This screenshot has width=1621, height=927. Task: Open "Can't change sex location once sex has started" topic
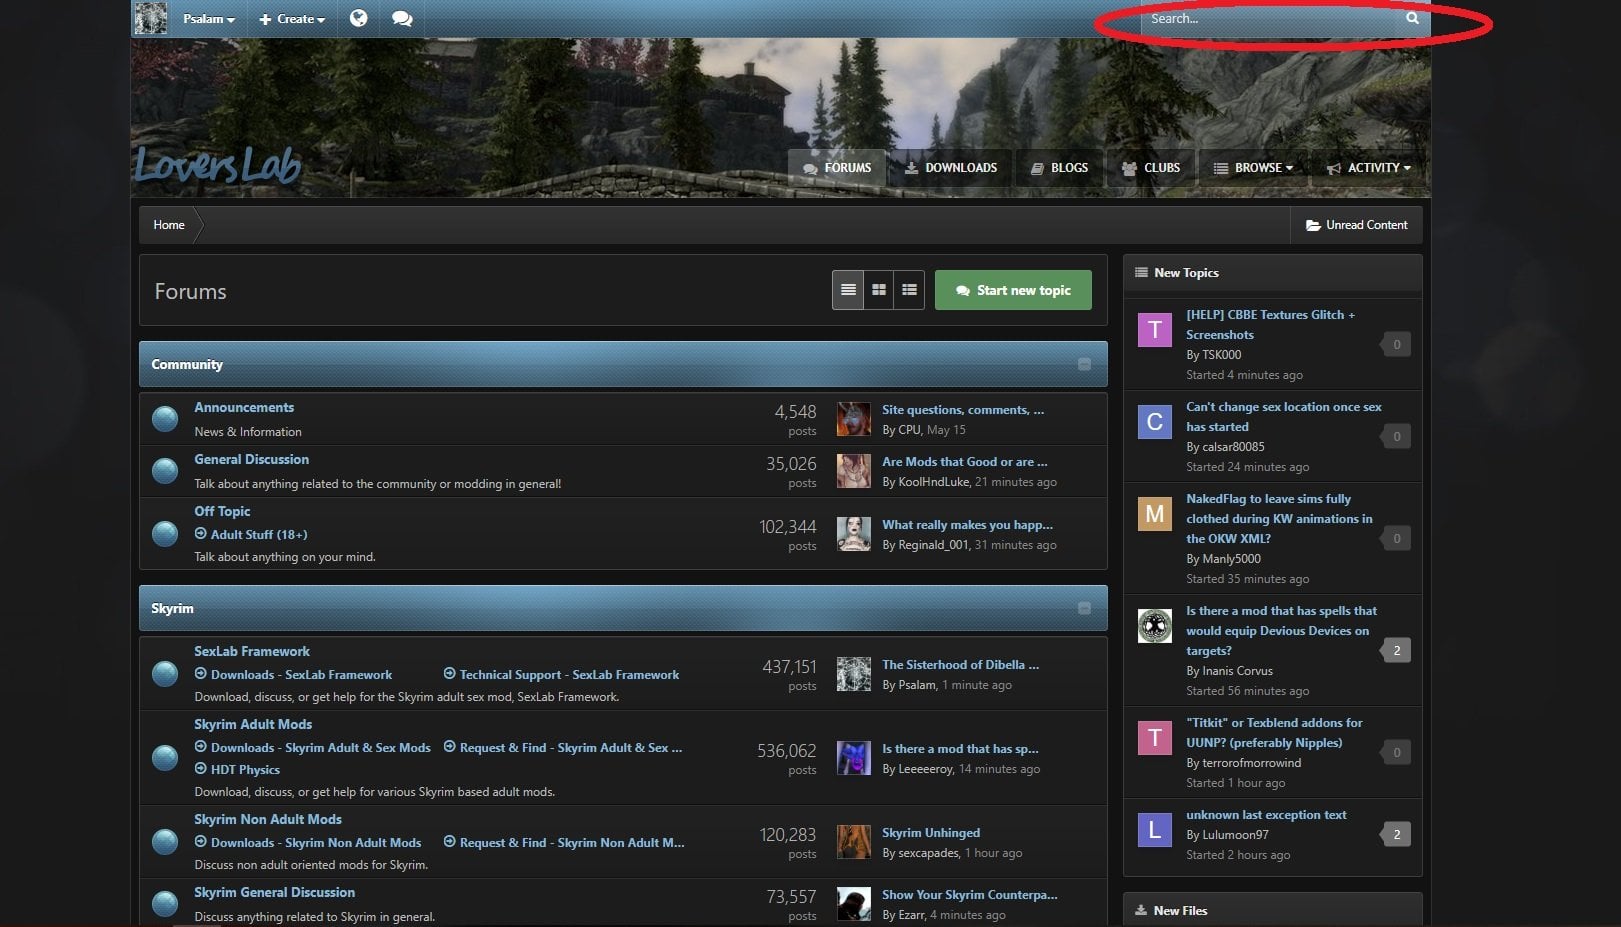pyautogui.click(x=1284, y=417)
